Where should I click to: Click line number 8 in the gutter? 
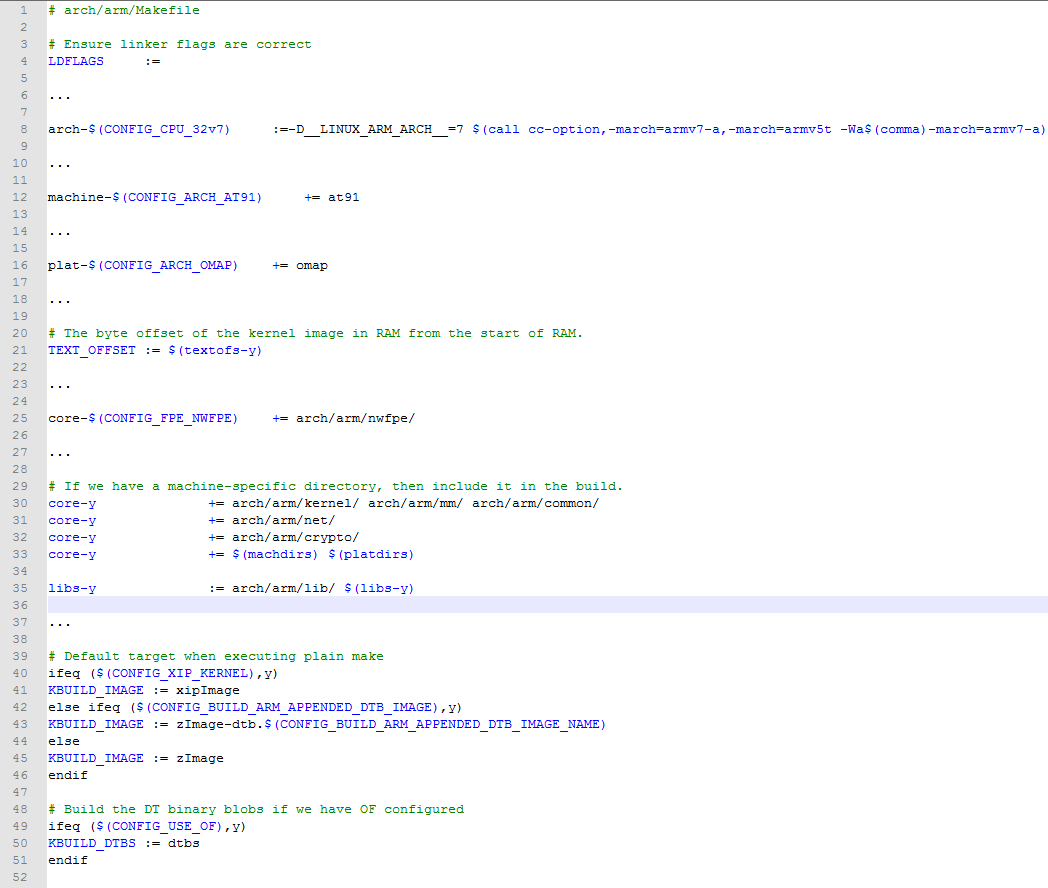tap(23, 129)
